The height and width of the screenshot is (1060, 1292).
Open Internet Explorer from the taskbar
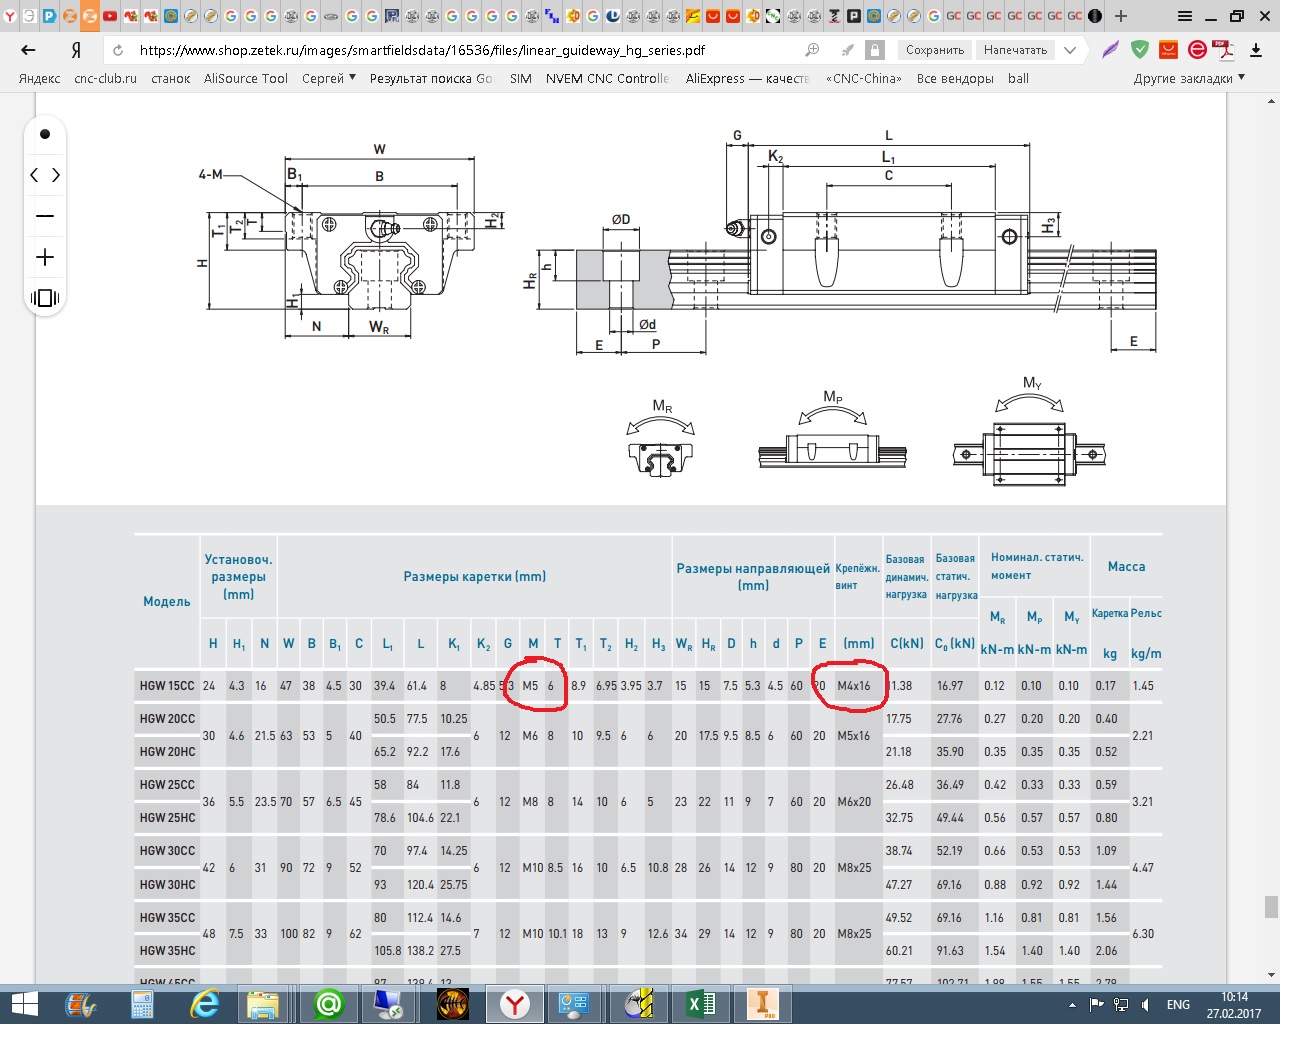pyautogui.click(x=204, y=1004)
